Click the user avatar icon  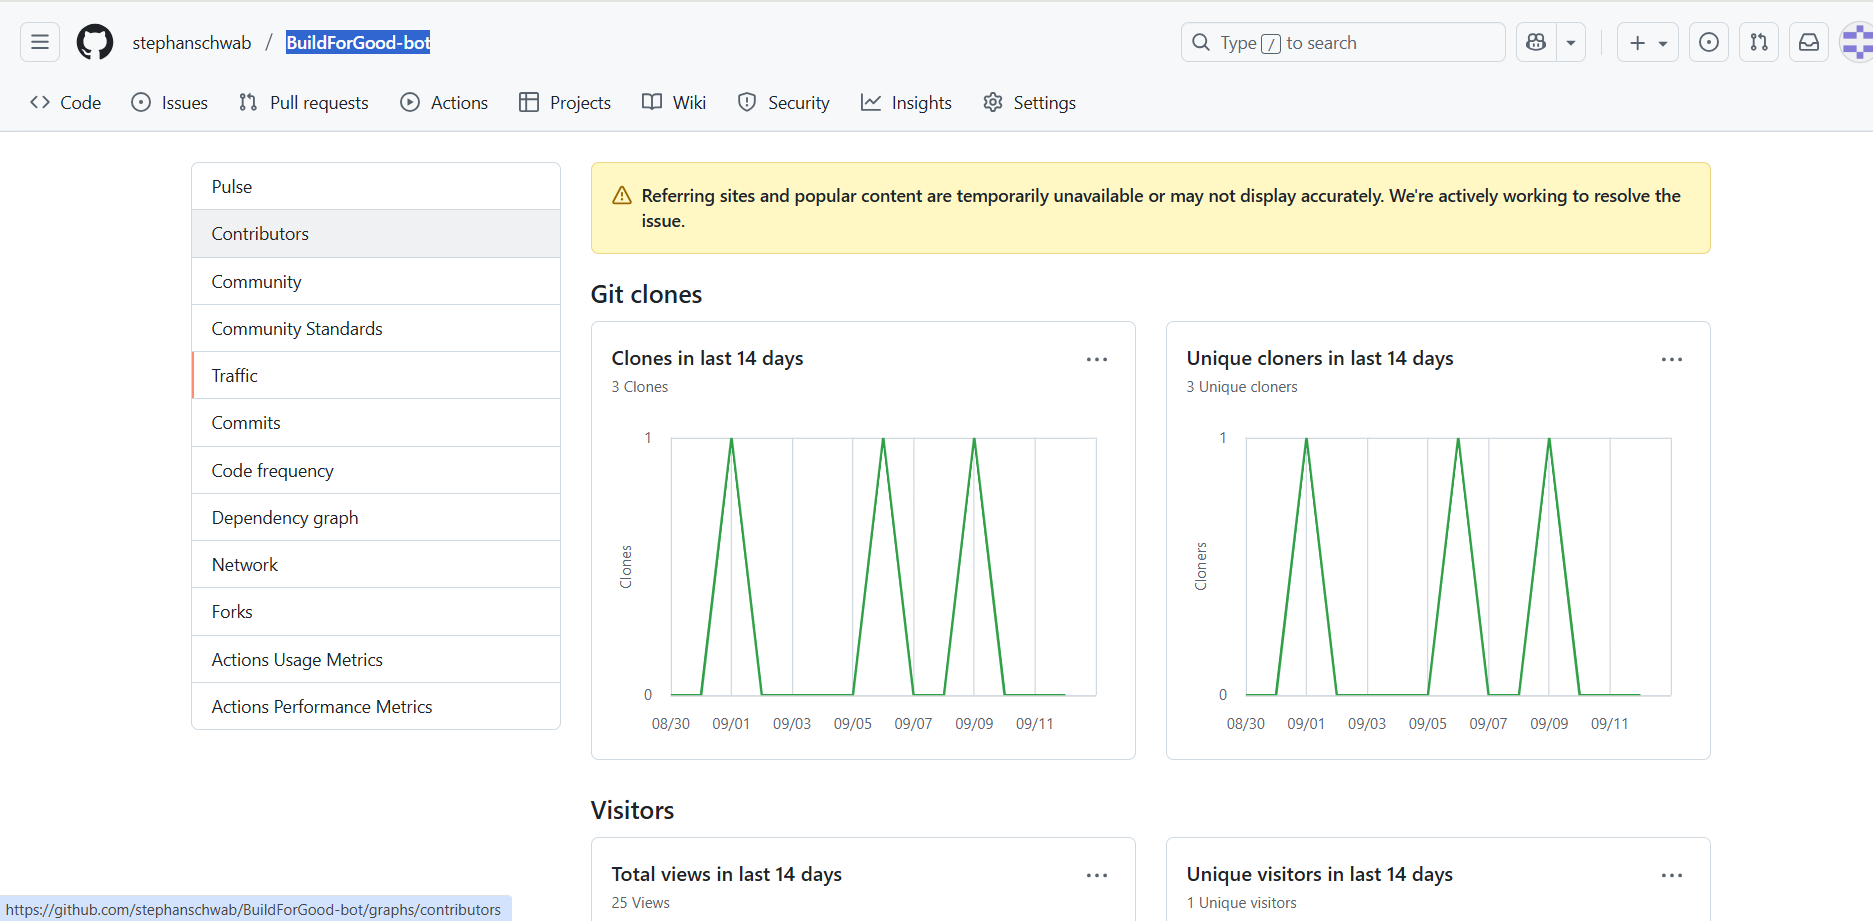[x=1857, y=42]
